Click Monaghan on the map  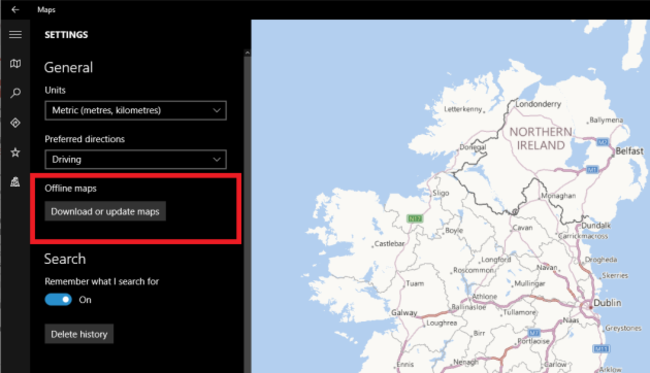[x=558, y=196]
